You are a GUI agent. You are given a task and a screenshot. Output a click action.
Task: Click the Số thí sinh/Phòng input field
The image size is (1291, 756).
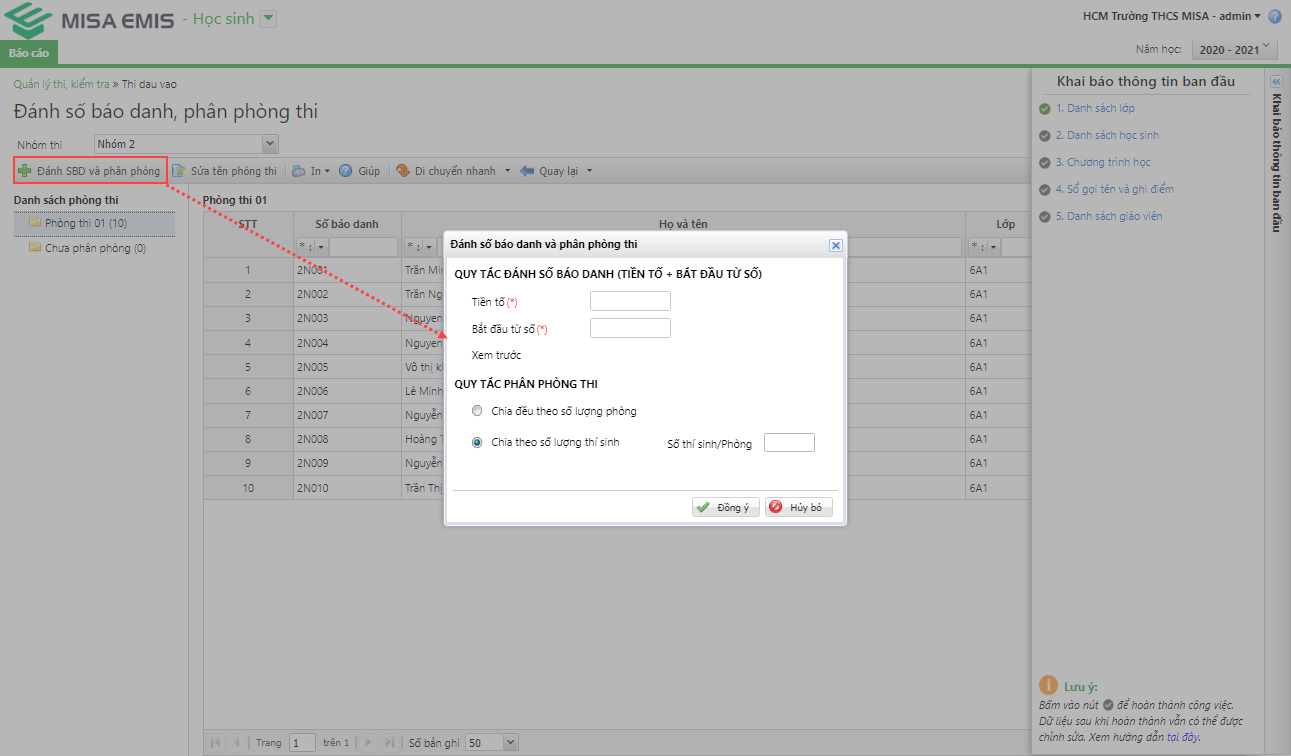tap(789, 442)
